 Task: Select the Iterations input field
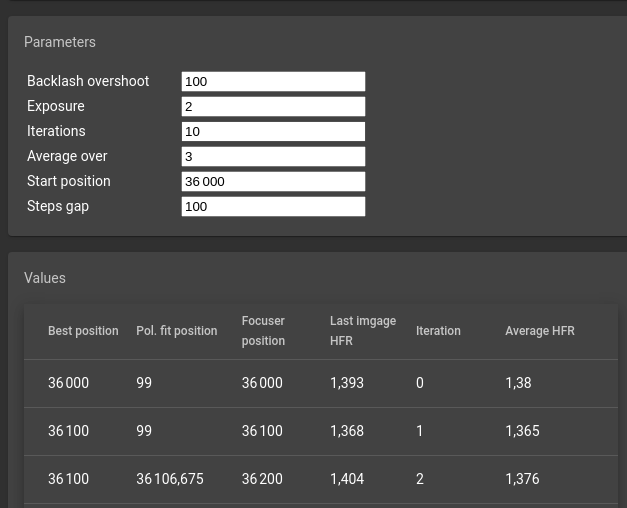[273, 131]
